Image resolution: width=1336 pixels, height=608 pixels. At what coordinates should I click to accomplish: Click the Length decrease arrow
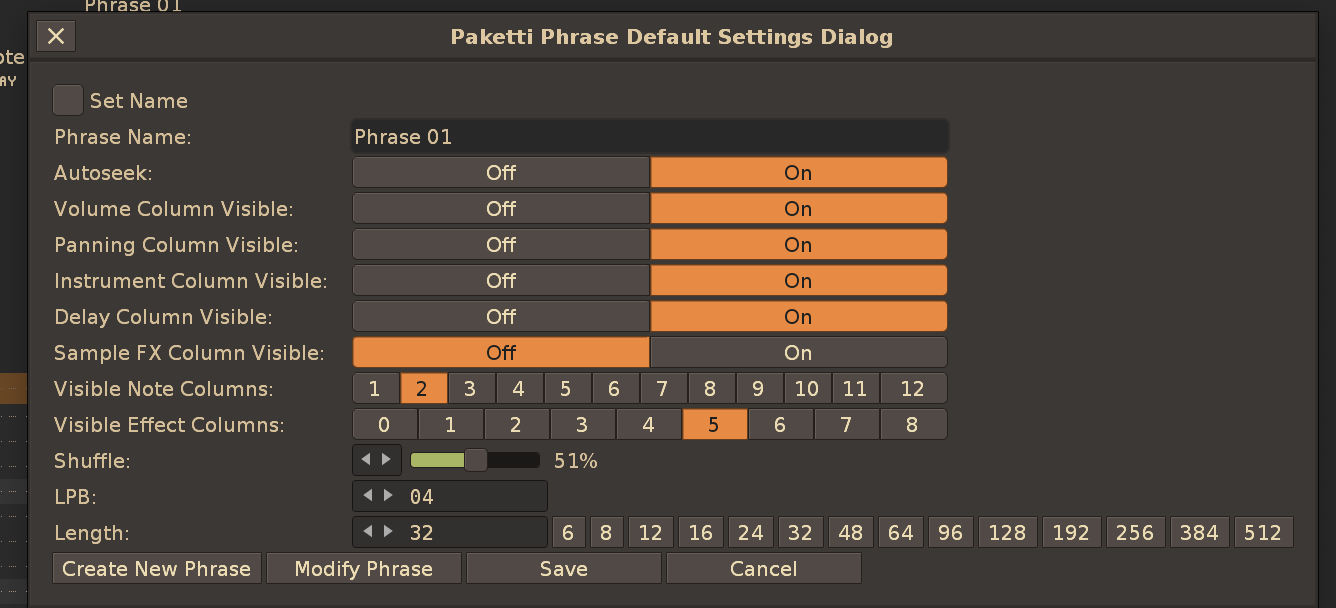(367, 532)
